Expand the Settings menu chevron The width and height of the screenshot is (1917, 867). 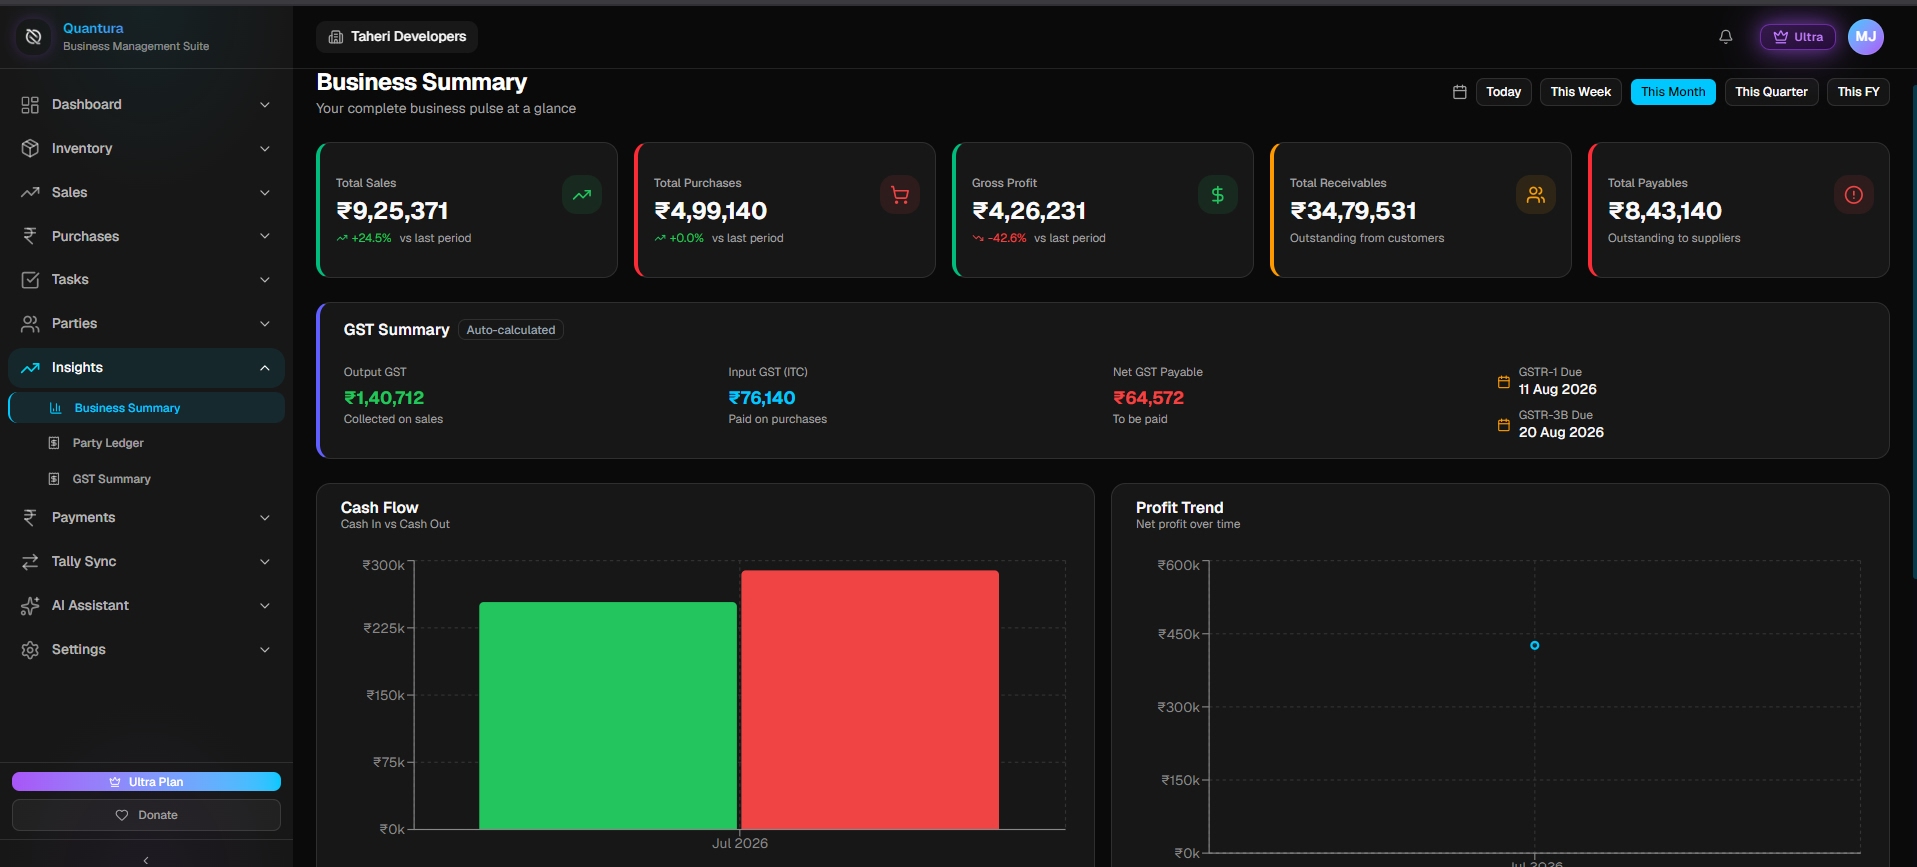265,650
